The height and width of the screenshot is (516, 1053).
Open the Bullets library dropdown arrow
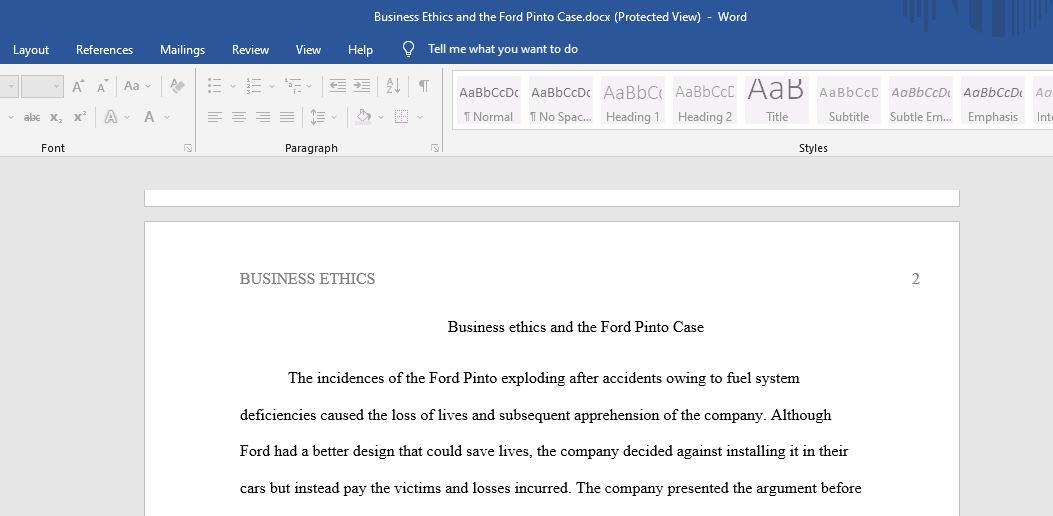[232, 86]
